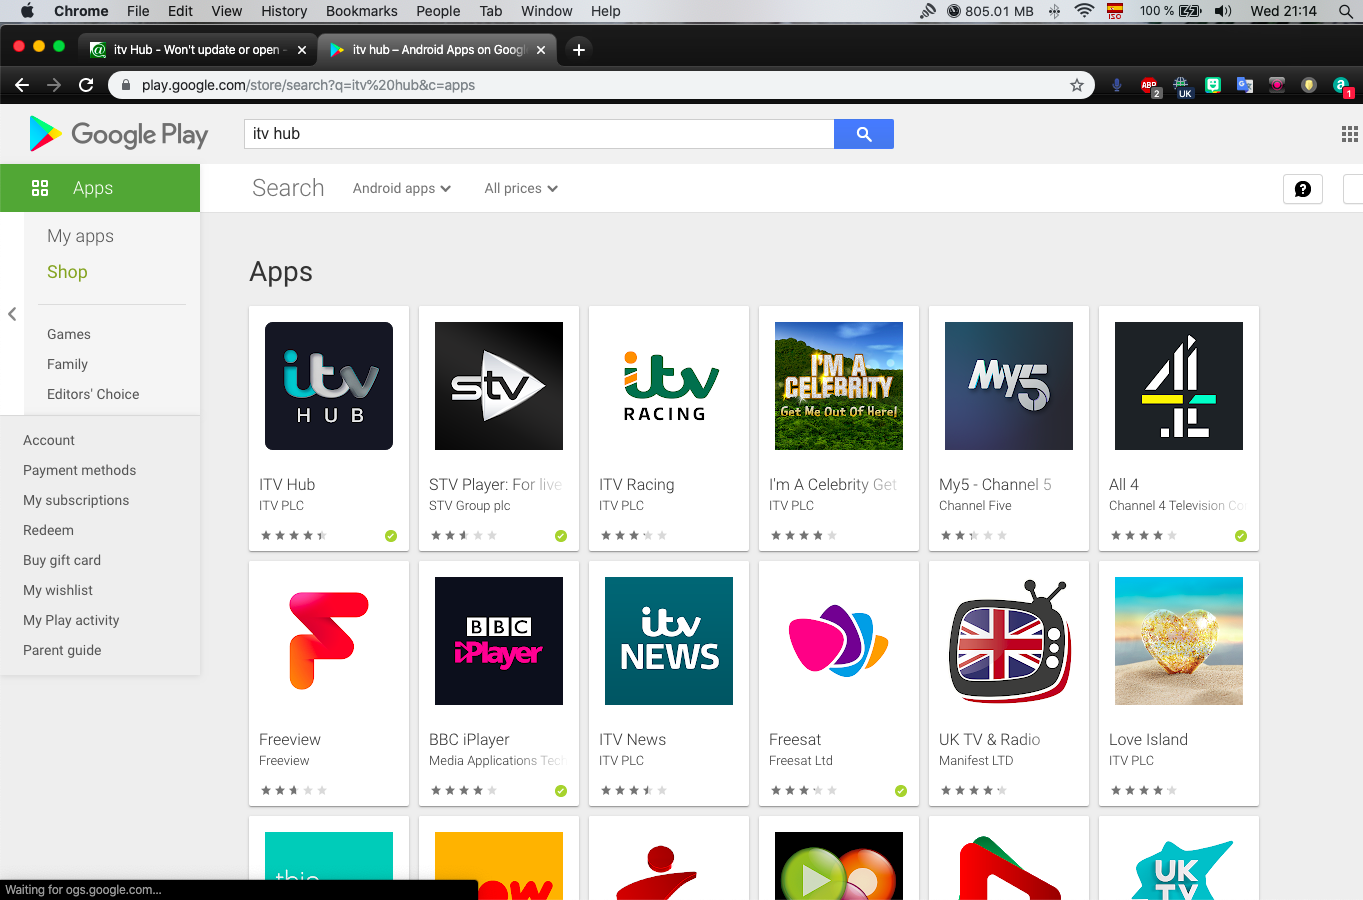Reload the page in Chrome
The image size is (1363, 900).
pos(86,85)
